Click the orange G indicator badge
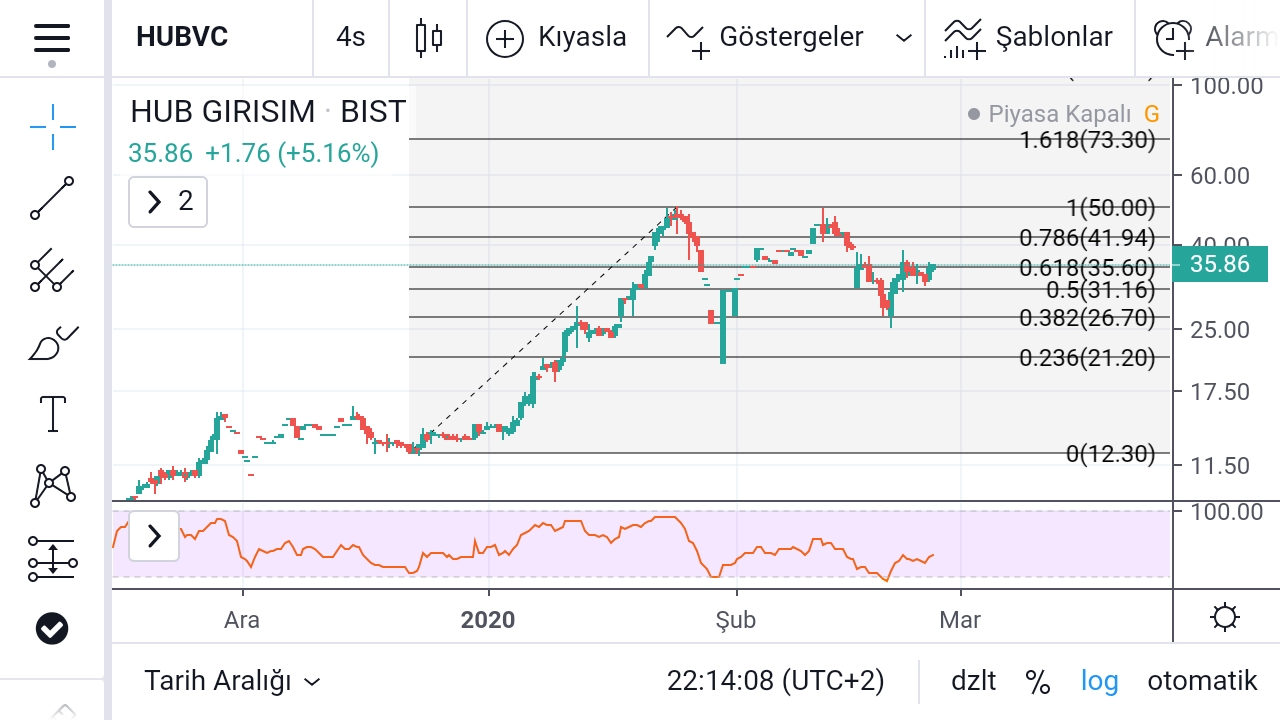Image resolution: width=1280 pixels, height=720 pixels. point(1151,114)
